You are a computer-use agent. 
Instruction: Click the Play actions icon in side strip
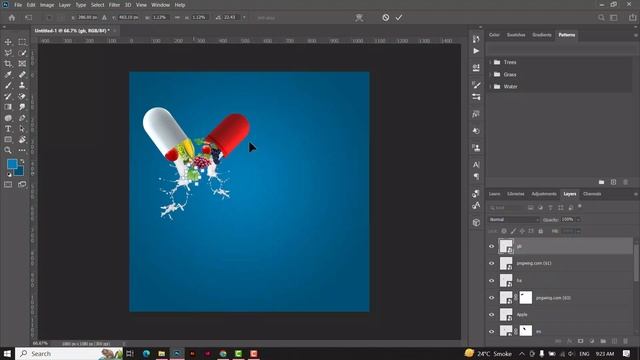pyautogui.click(x=476, y=51)
